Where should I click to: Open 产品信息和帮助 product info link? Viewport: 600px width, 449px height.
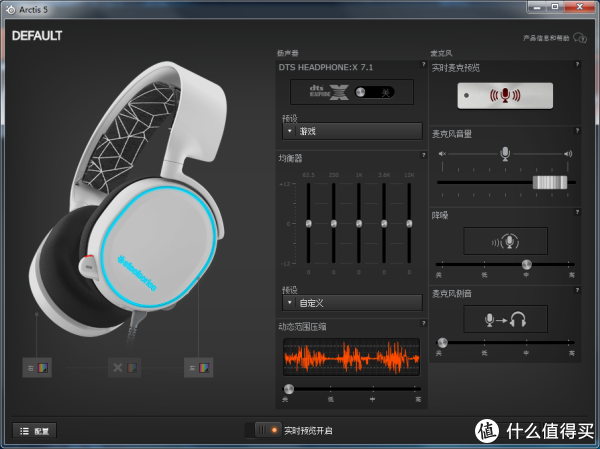point(546,38)
